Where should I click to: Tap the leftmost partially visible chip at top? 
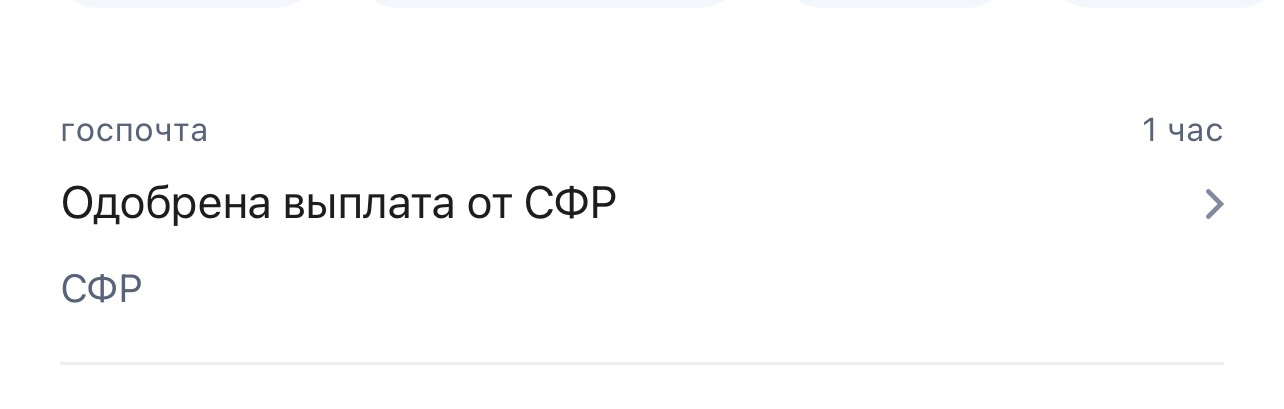tap(190, 3)
